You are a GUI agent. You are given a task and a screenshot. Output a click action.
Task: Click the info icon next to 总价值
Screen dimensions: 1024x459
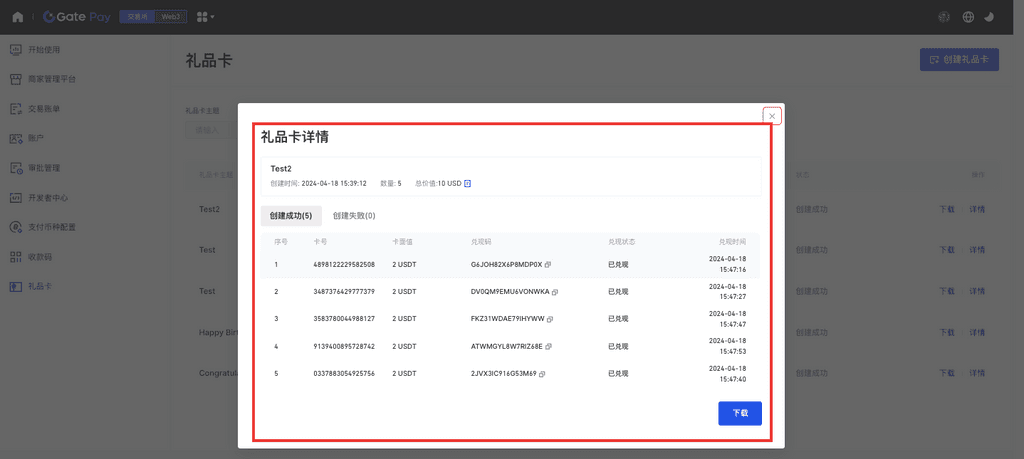[x=467, y=184]
